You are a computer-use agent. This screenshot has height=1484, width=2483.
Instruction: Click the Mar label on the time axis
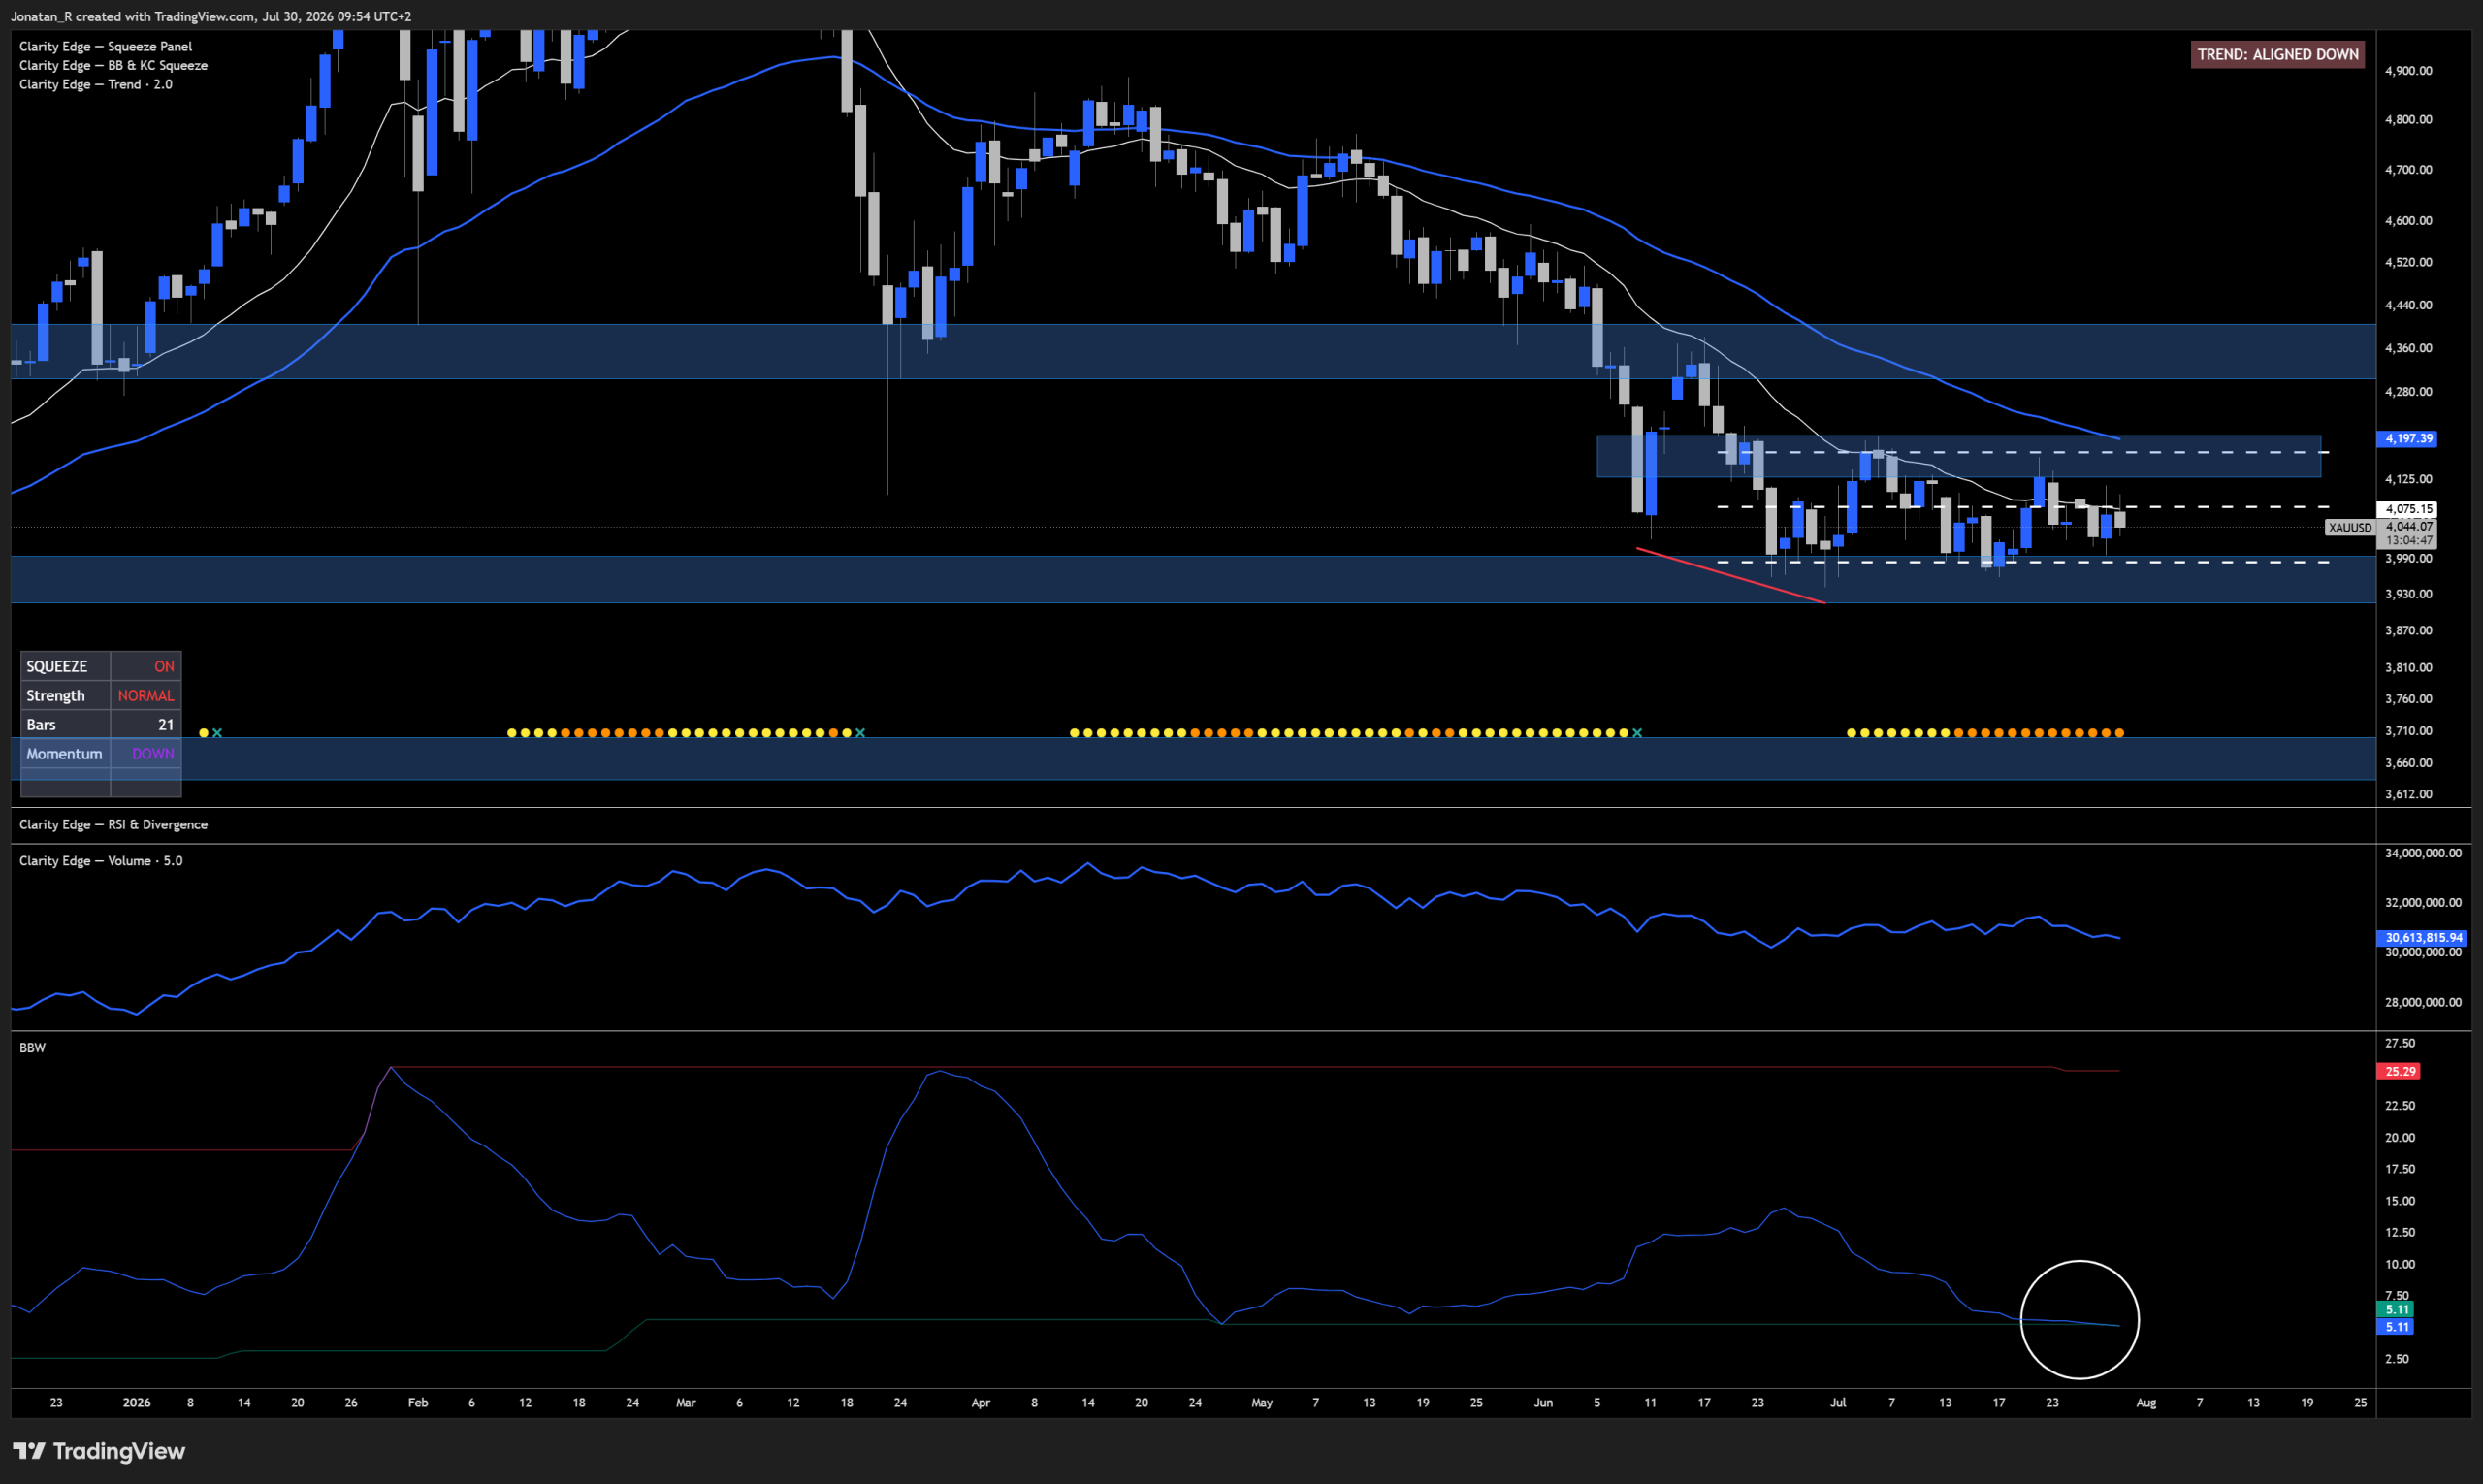point(685,1402)
